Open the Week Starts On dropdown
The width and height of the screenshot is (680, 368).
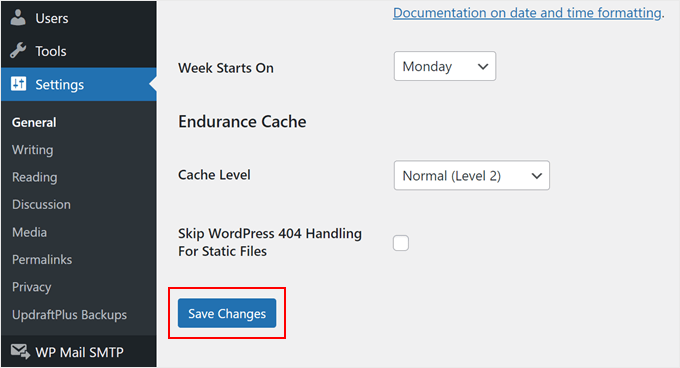[445, 66]
